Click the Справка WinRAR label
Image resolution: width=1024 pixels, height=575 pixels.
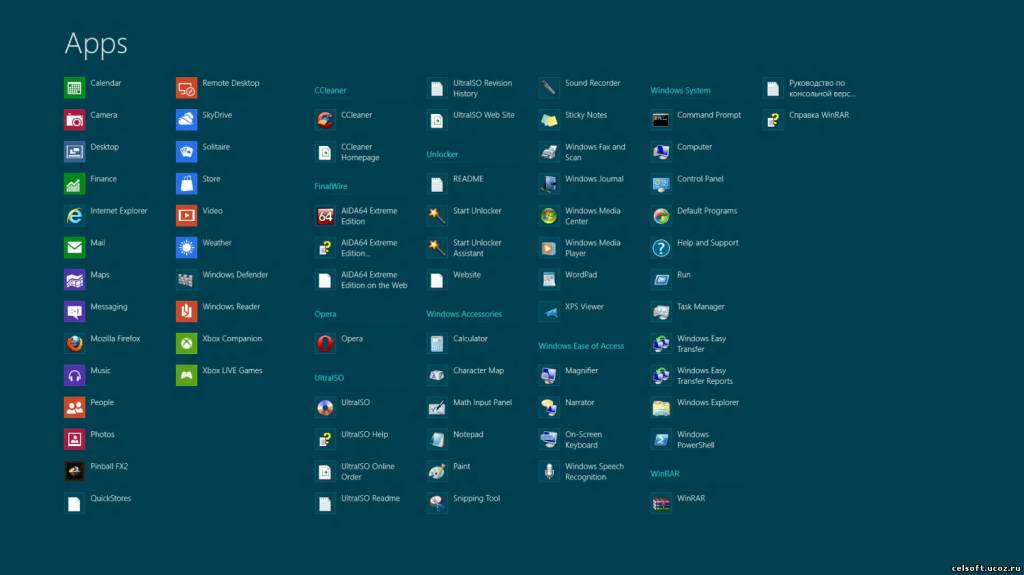(819, 115)
